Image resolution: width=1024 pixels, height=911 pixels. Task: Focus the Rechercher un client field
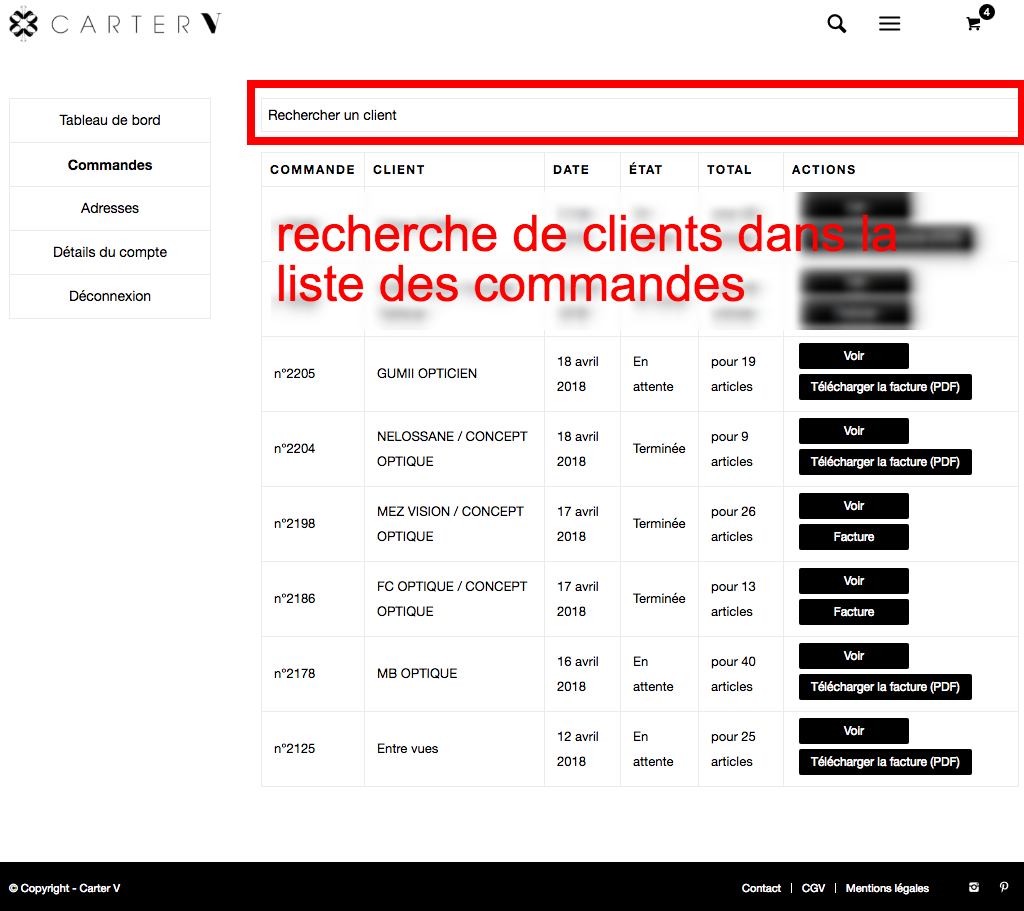point(638,115)
